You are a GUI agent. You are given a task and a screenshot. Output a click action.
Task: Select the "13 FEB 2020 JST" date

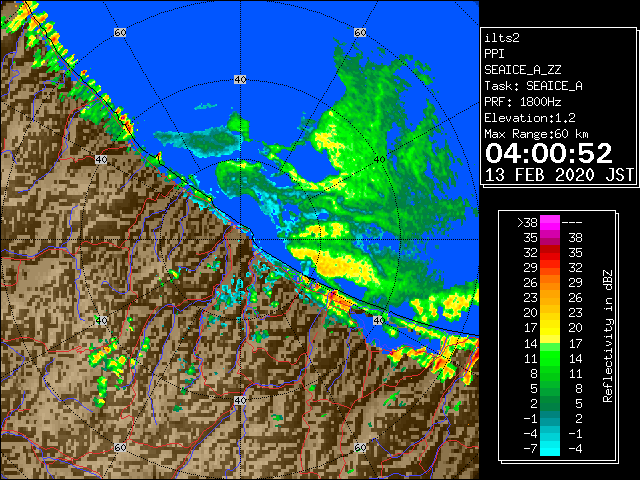(559, 175)
